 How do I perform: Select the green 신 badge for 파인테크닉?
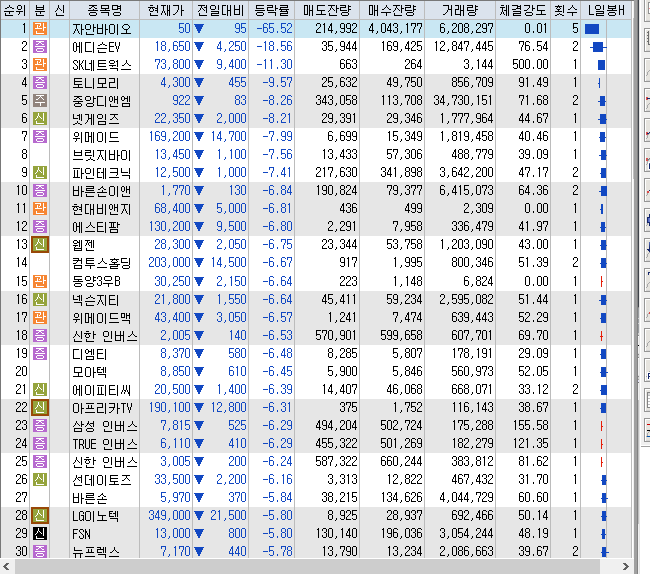click(40, 172)
